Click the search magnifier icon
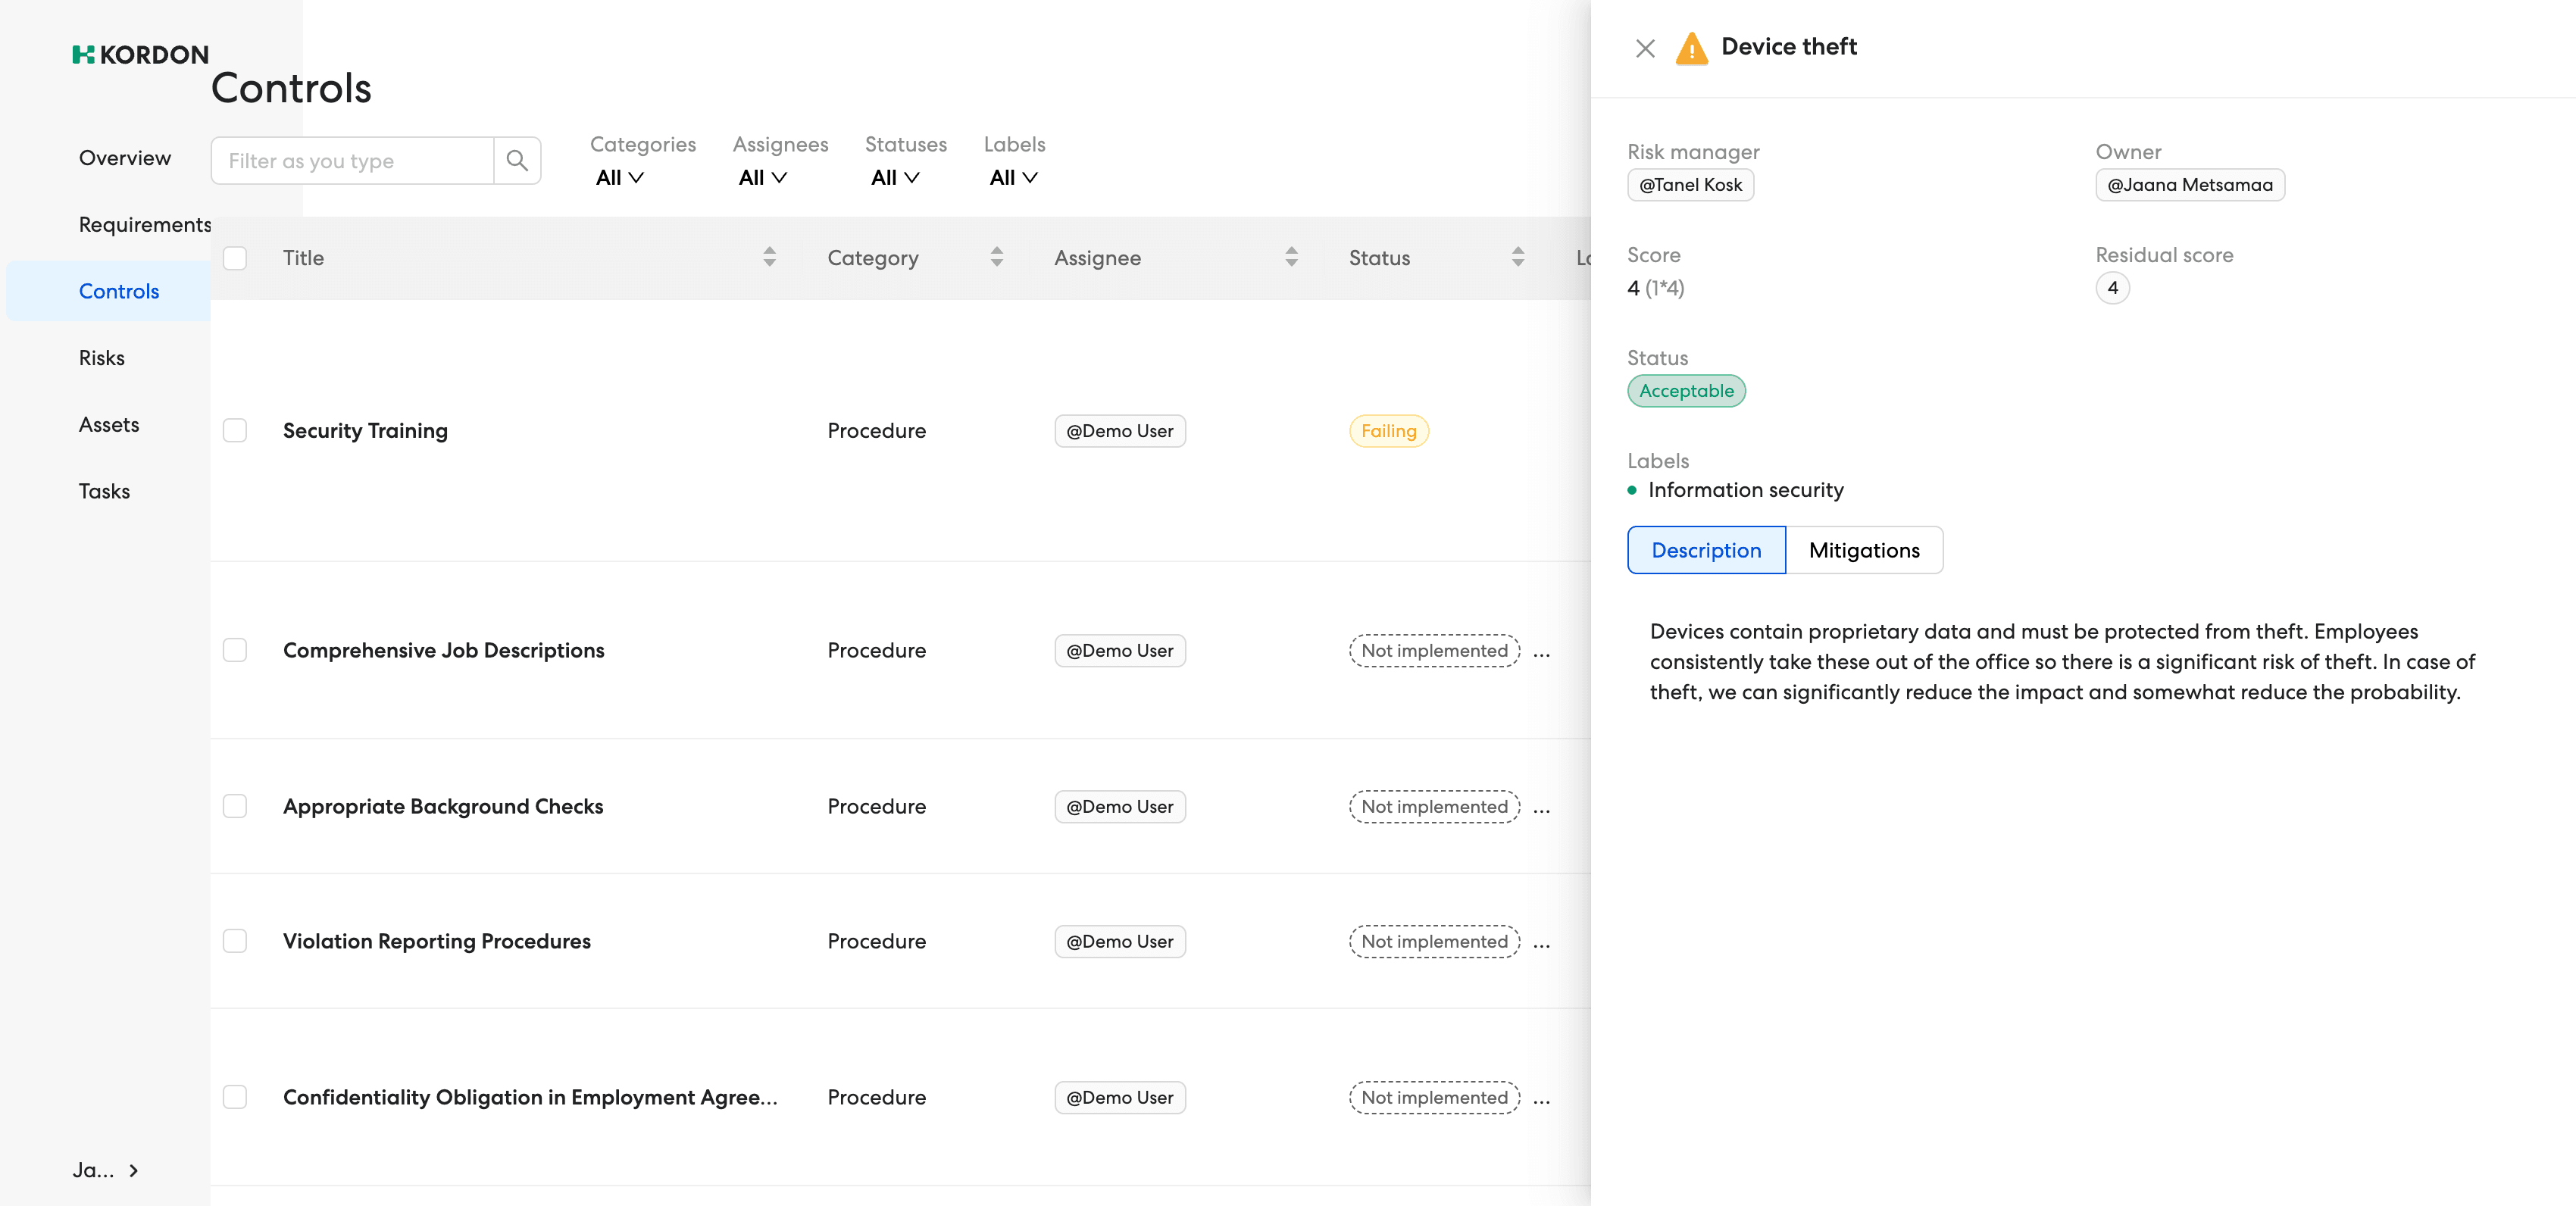Image resolution: width=2576 pixels, height=1206 pixels. click(x=516, y=160)
